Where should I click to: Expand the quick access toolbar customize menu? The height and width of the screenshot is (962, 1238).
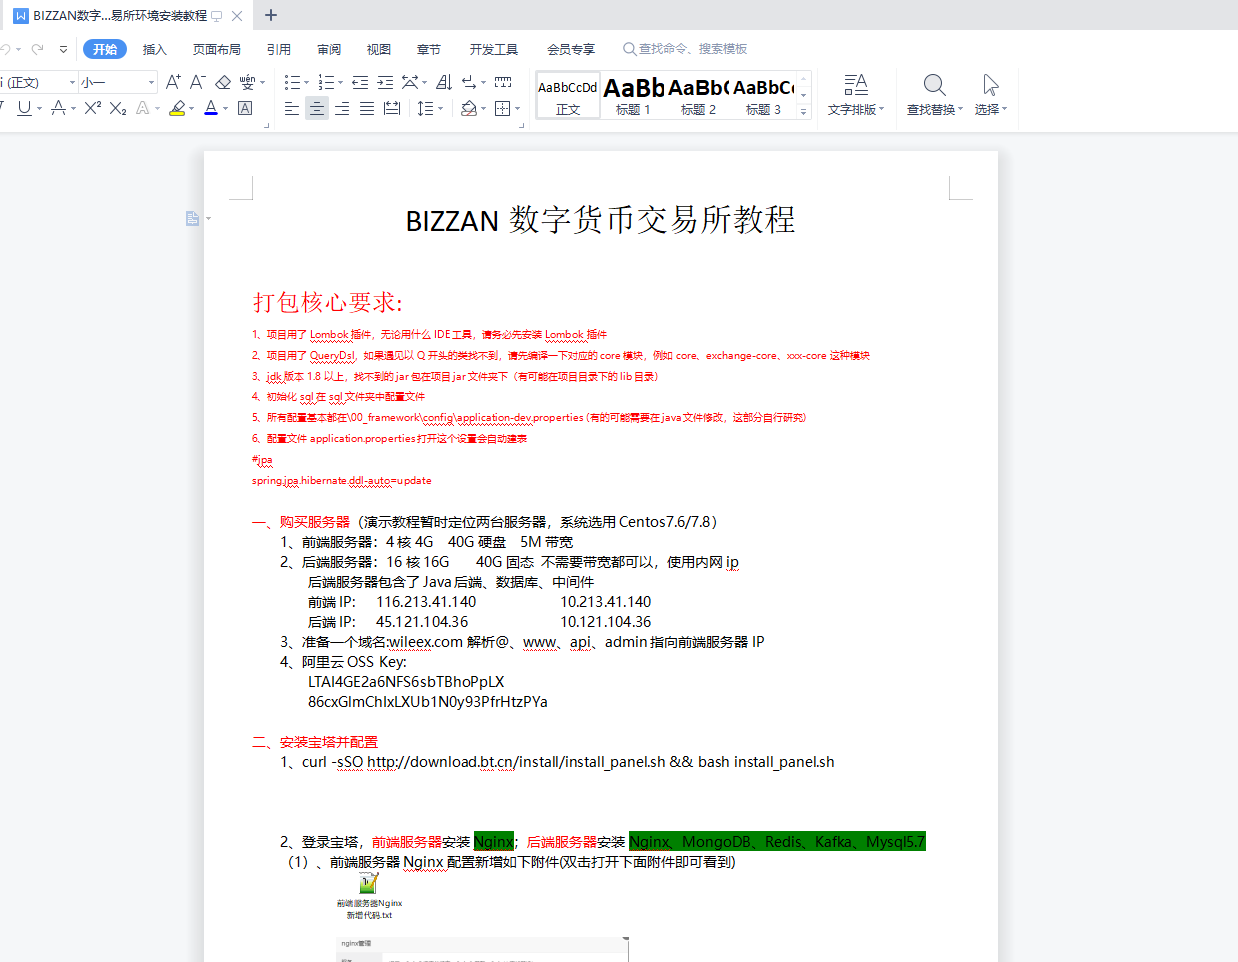(63, 49)
